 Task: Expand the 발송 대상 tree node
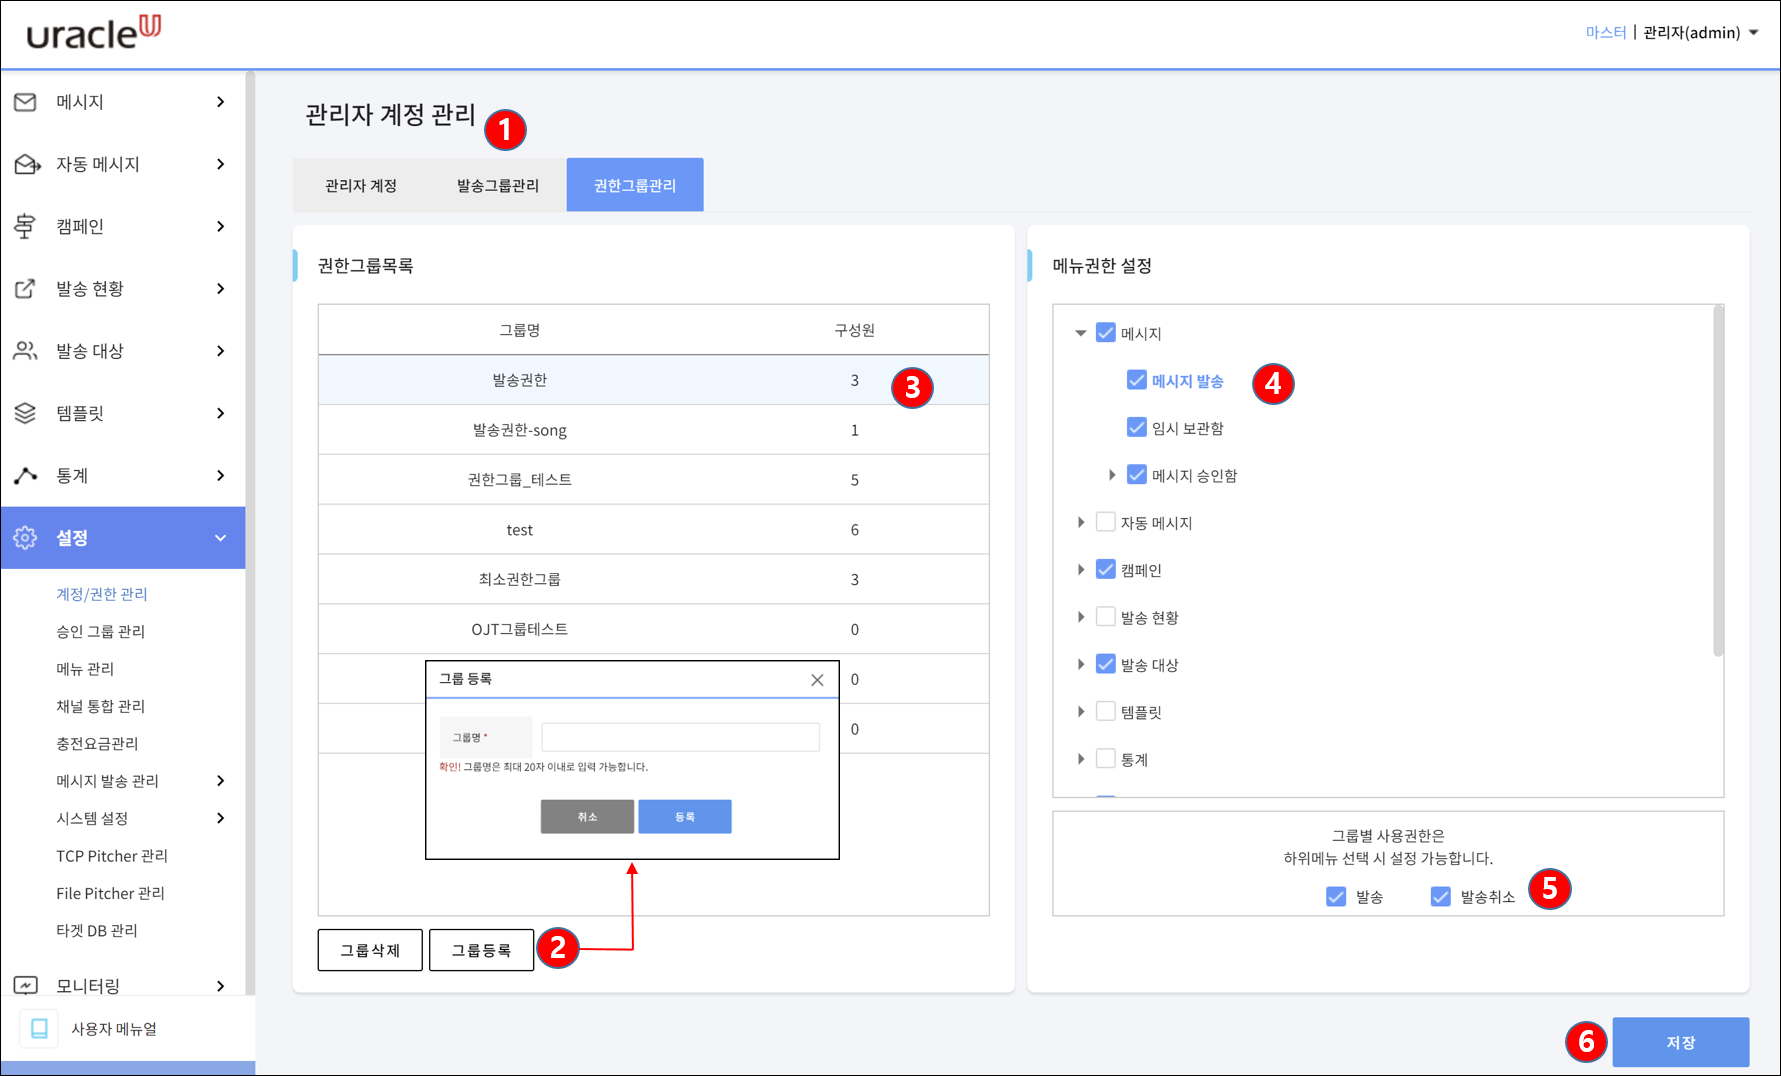click(x=1081, y=664)
